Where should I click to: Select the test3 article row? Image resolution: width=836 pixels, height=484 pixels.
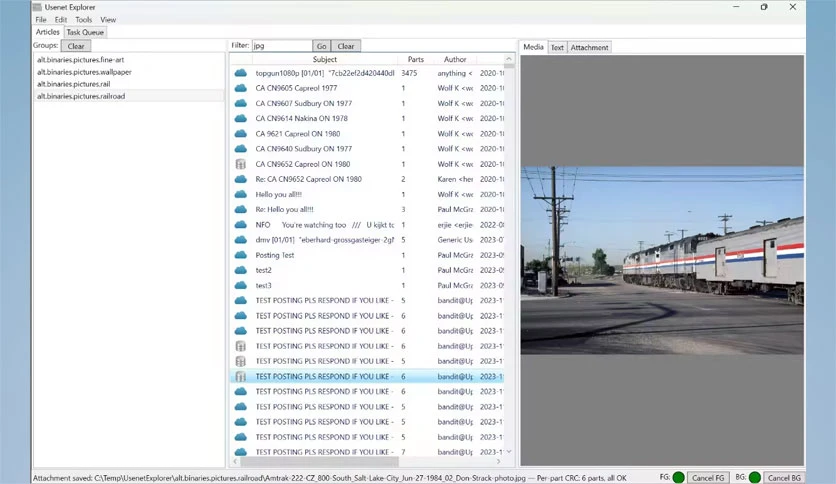367,286
